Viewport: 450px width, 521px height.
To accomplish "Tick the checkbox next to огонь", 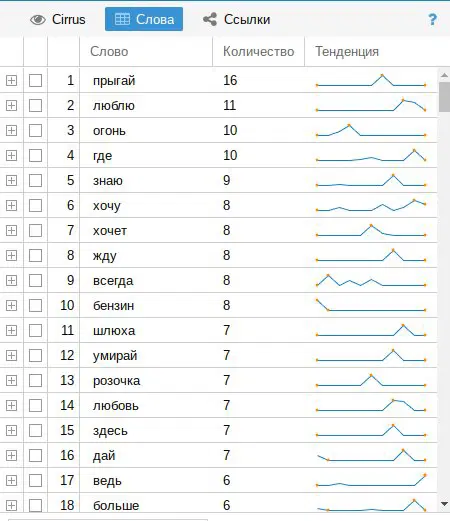I will pos(35,131).
